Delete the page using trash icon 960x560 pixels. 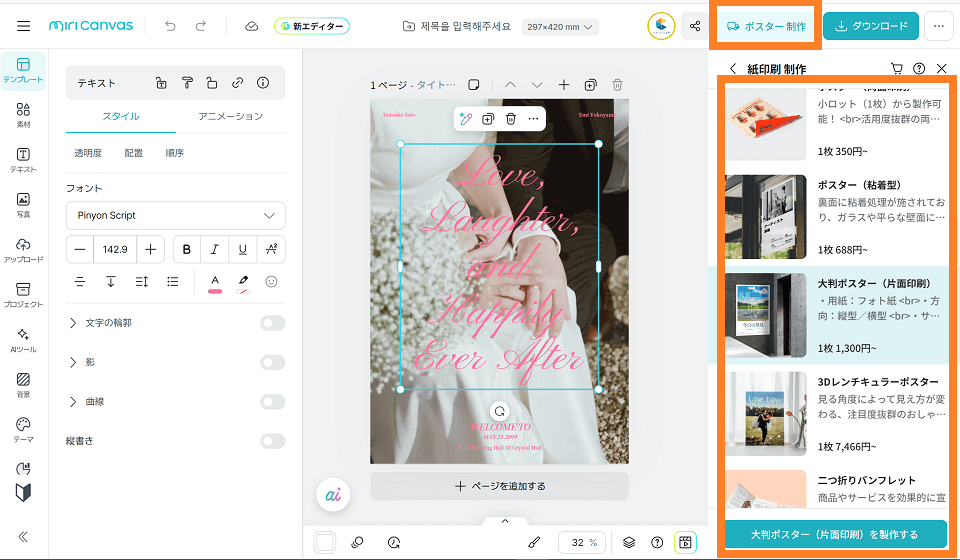[617, 85]
